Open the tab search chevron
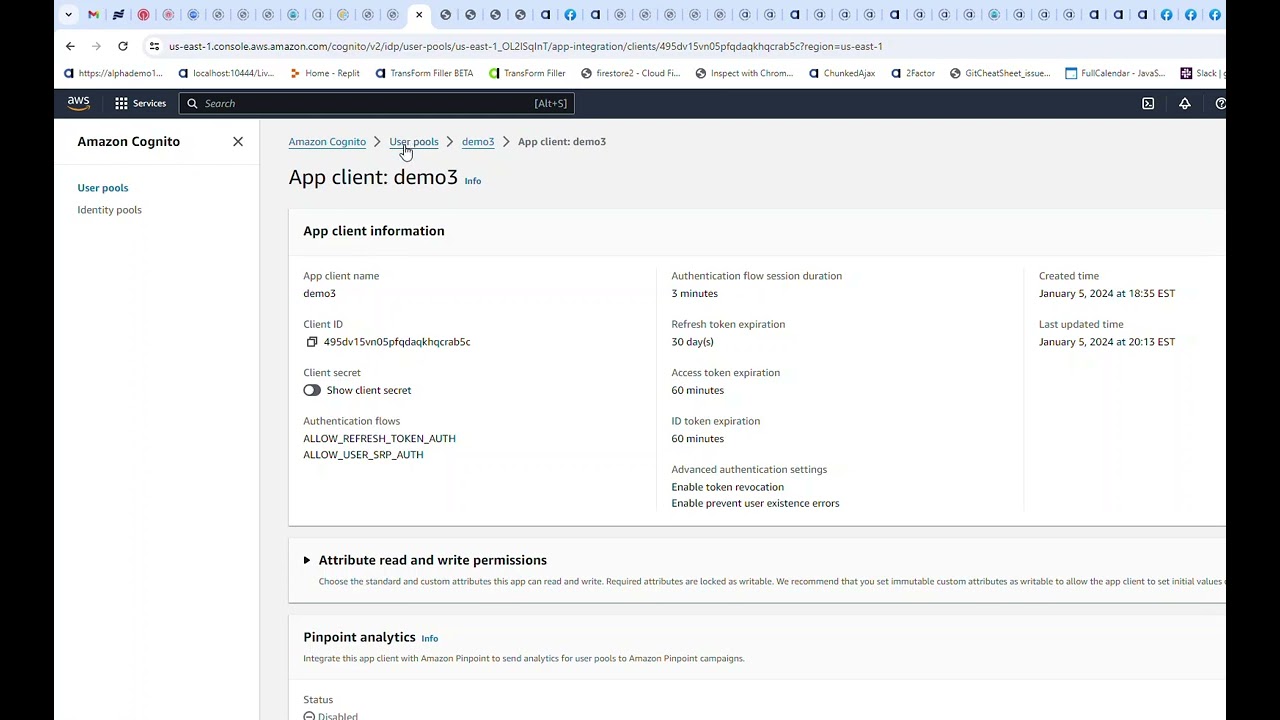 [x=68, y=15]
